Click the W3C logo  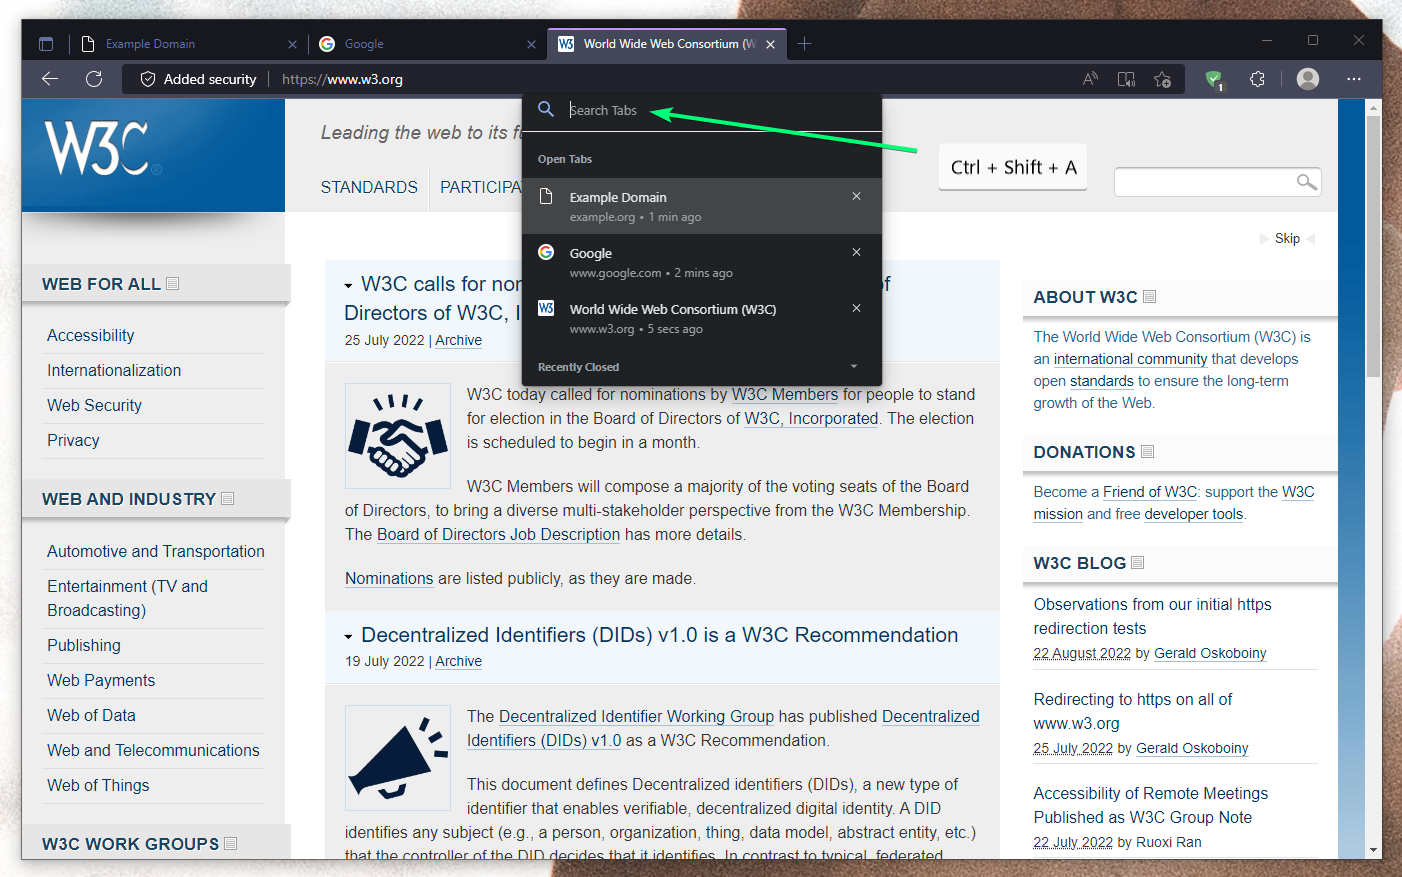[x=103, y=150]
